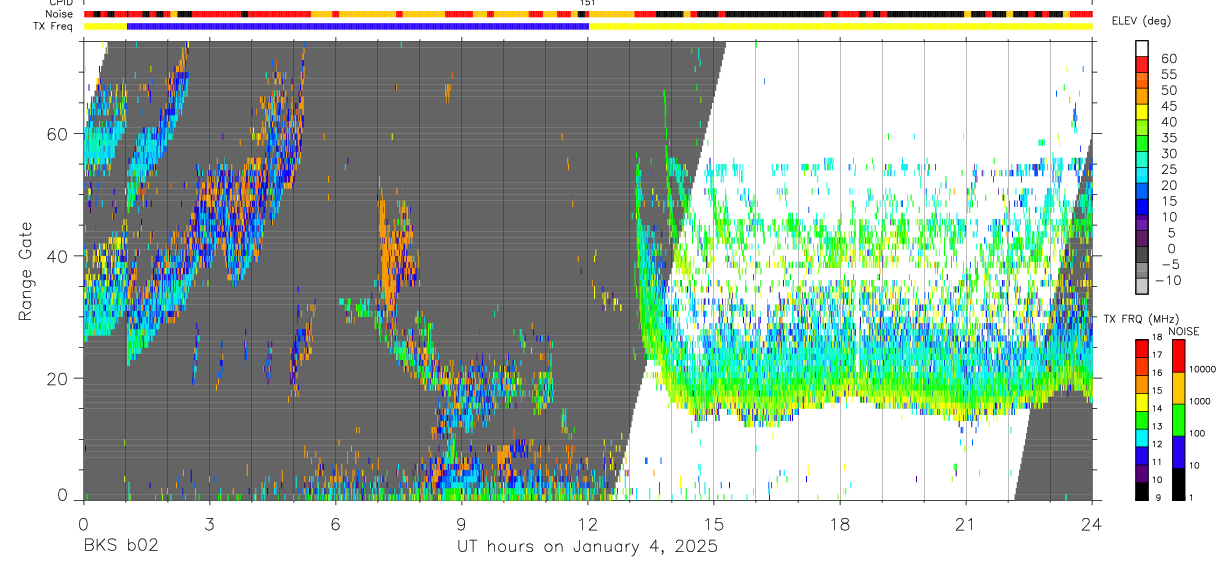Click x-axis tick label 12
Screen dimensions: 1228x567
588,524
